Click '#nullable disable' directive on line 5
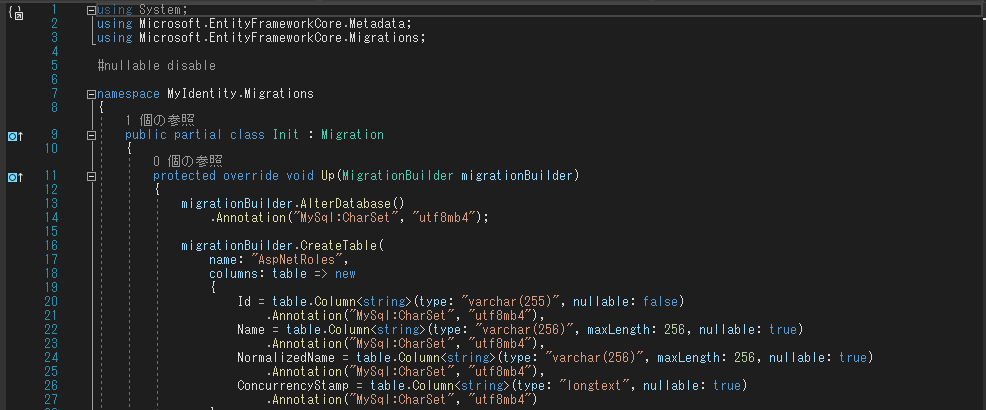This screenshot has height=410, width=986. coord(157,66)
